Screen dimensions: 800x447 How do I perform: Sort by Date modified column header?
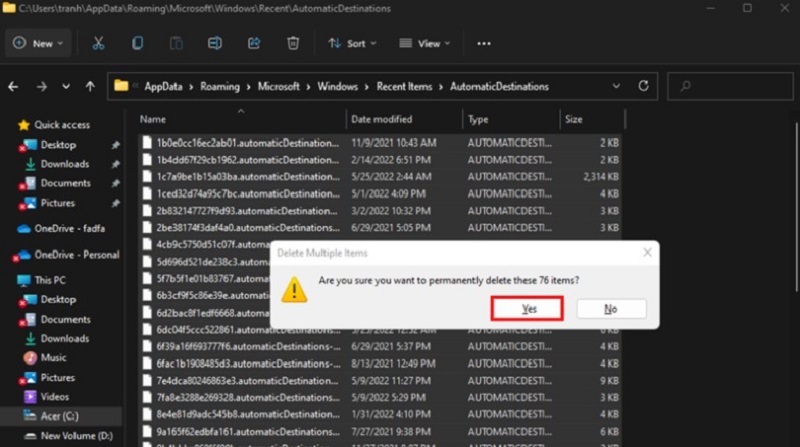pos(382,119)
